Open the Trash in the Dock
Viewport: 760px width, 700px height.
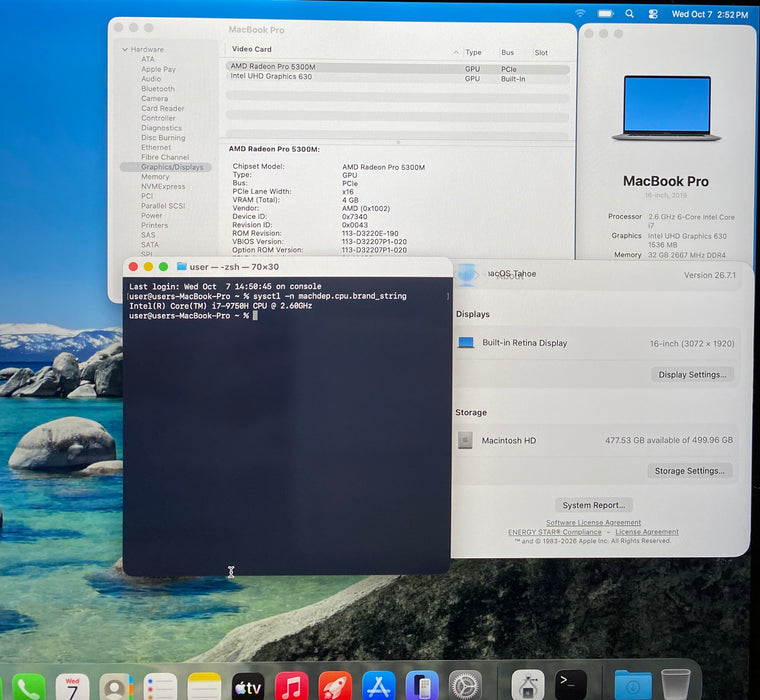click(676, 685)
